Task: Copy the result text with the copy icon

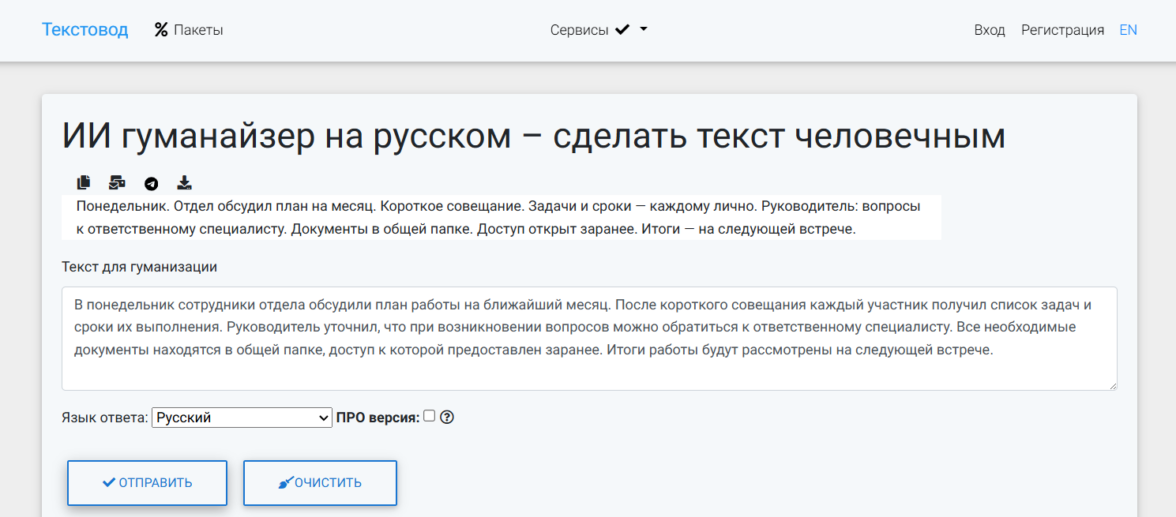Action: tap(83, 182)
